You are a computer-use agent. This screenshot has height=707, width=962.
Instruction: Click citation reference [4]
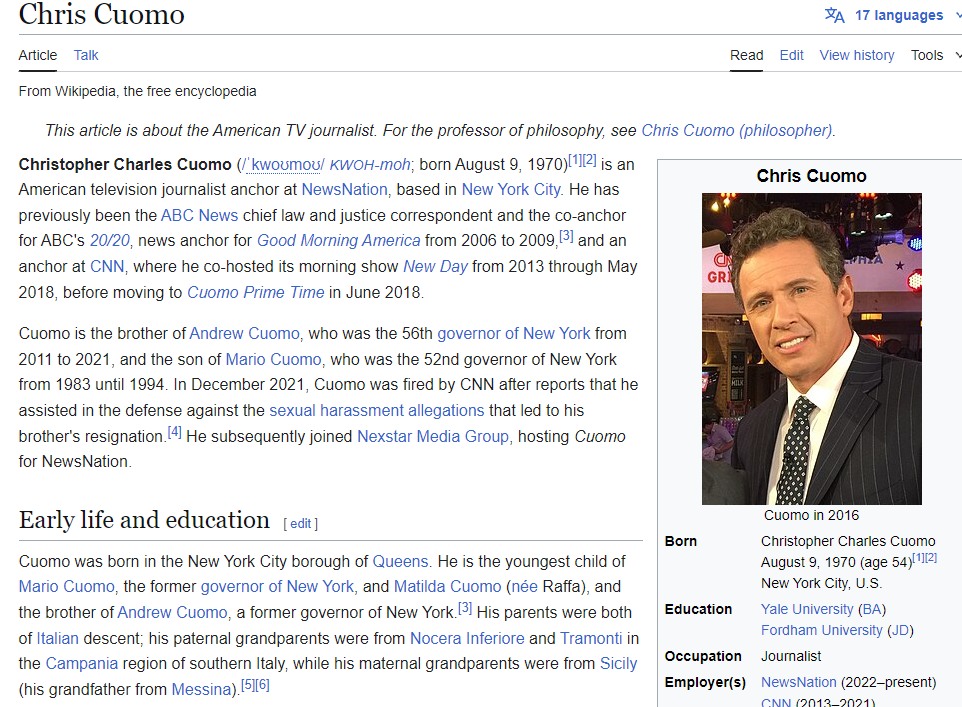175,432
